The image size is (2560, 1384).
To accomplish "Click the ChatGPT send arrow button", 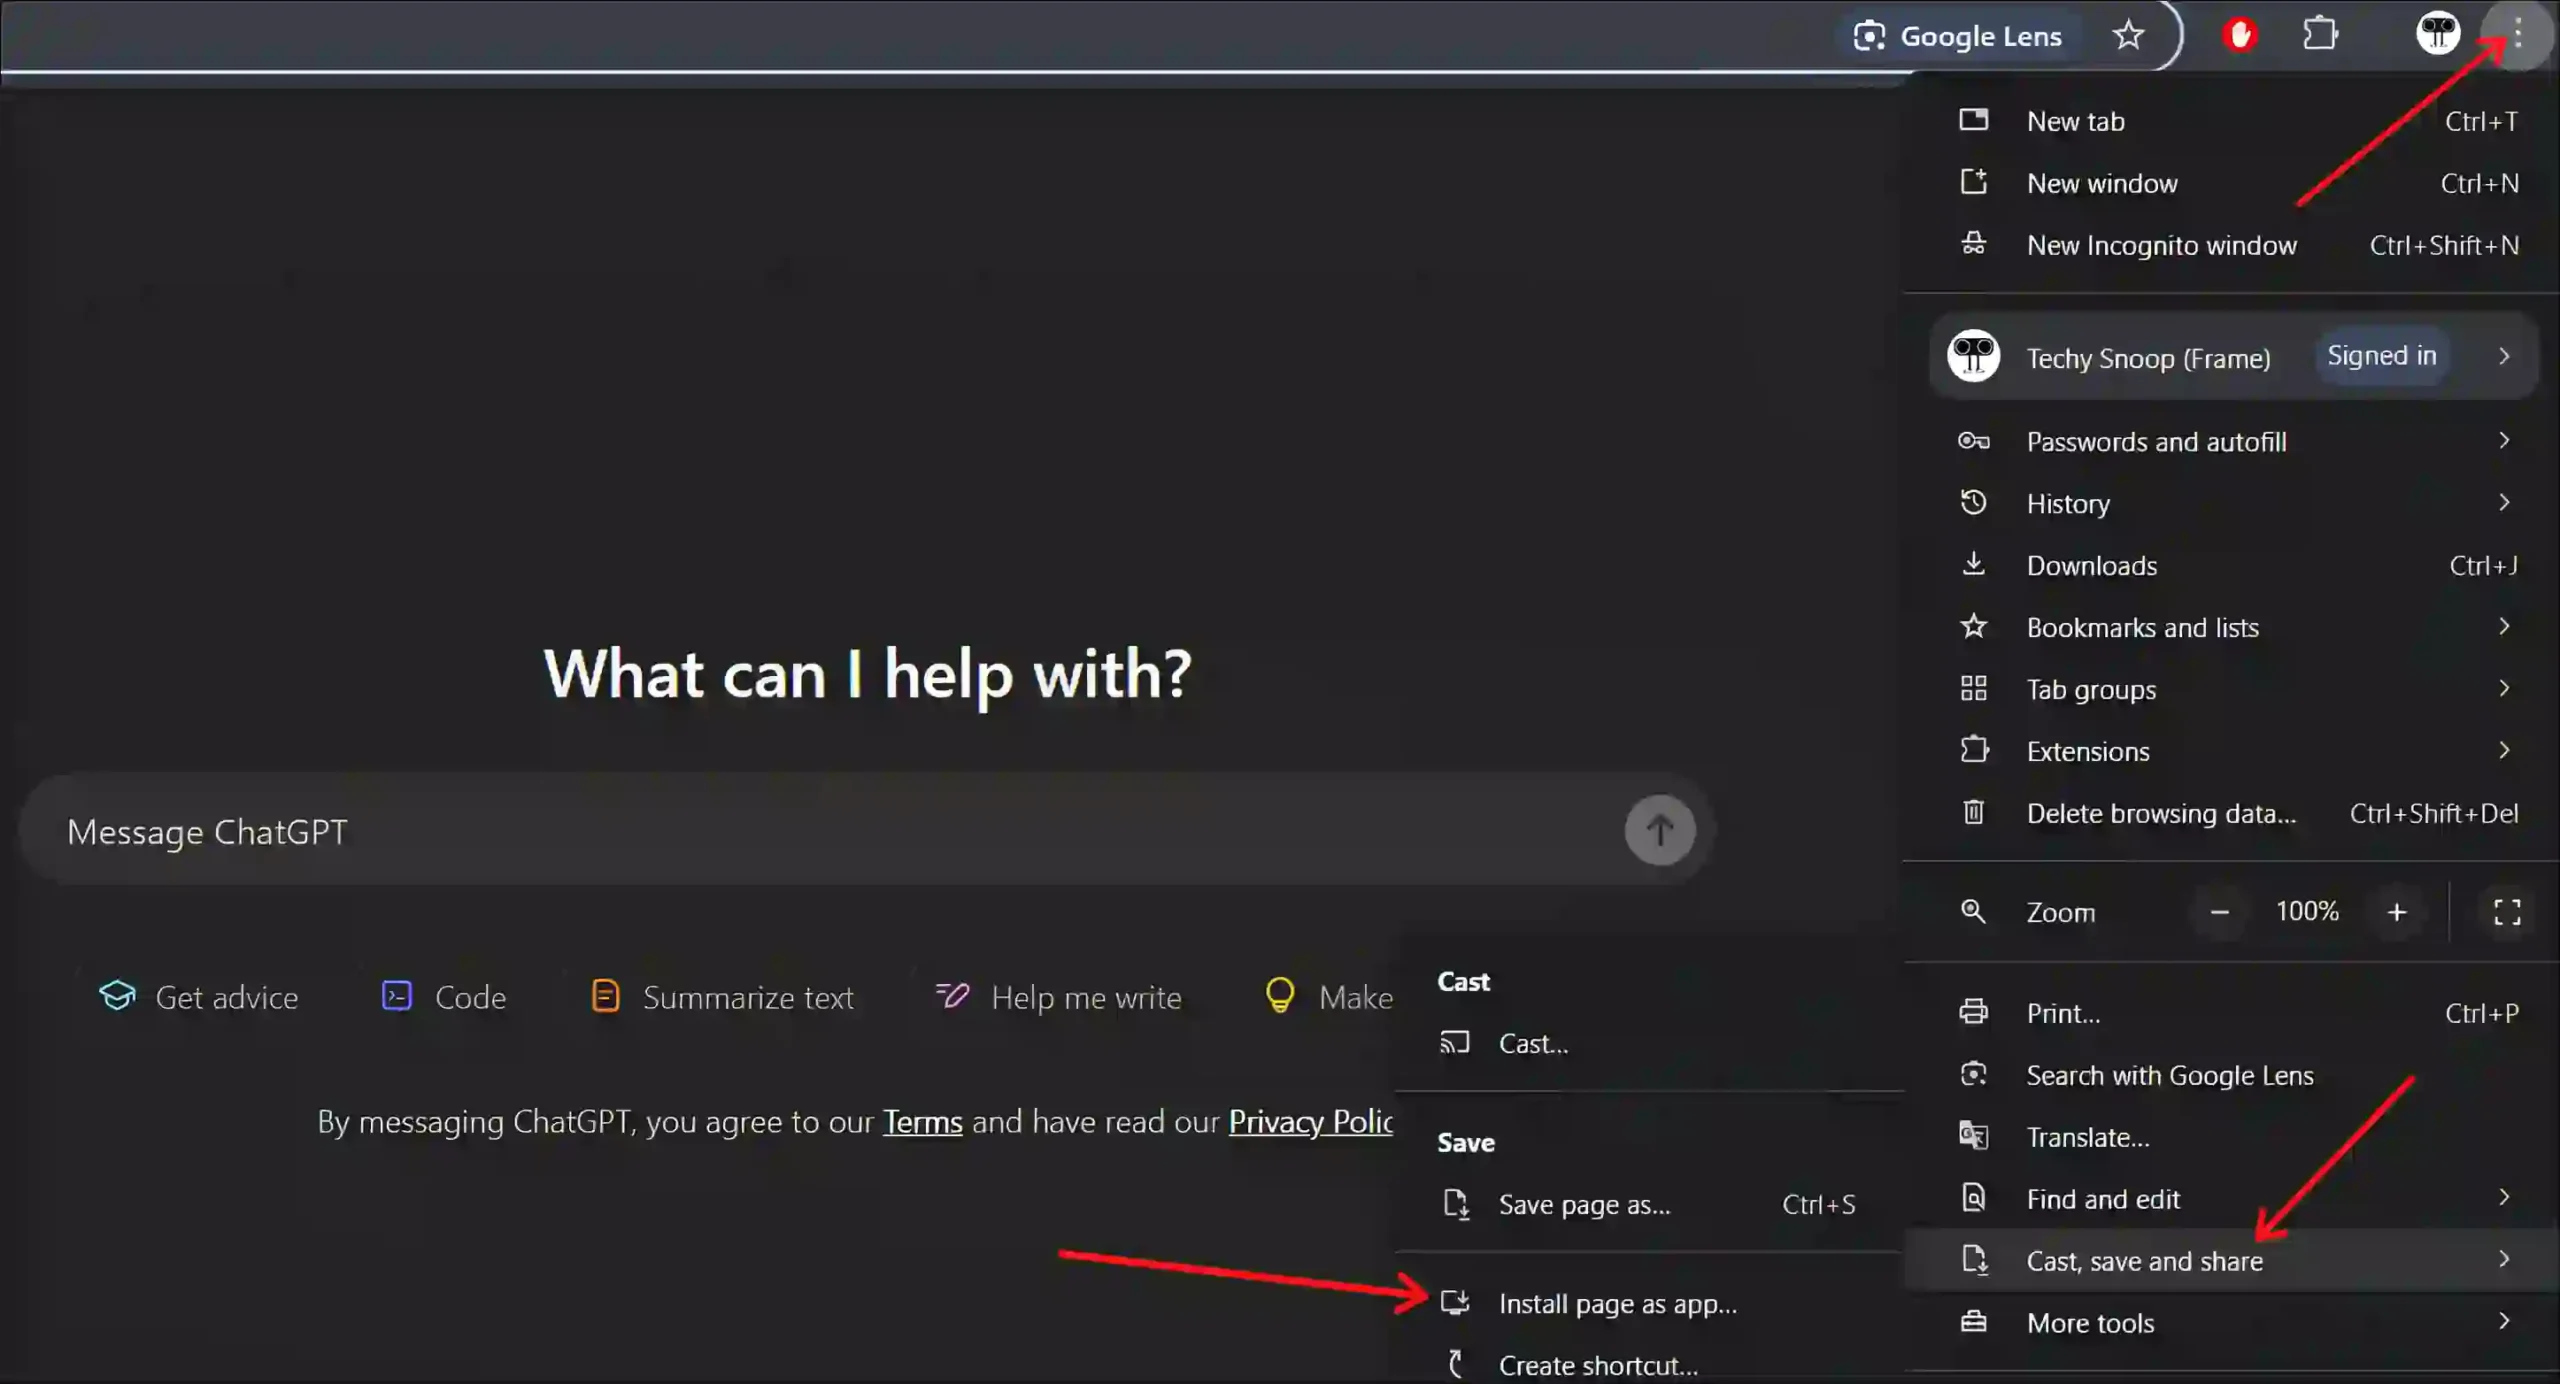I will click(x=1659, y=830).
